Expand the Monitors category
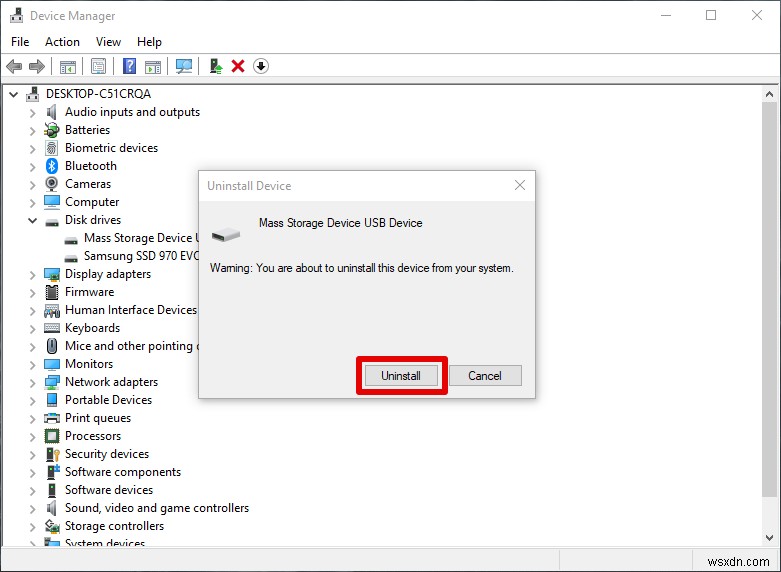The height and width of the screenshot is (572, 781). (x=32, y=365)
